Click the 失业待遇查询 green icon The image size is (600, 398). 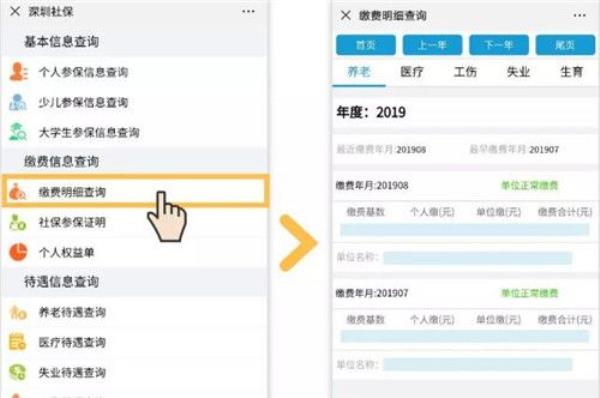[x=17, y=372]
